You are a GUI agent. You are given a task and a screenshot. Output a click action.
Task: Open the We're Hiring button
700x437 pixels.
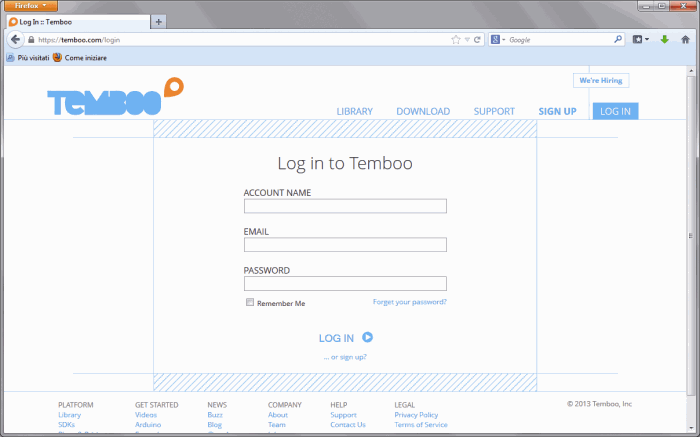(600, 80)
